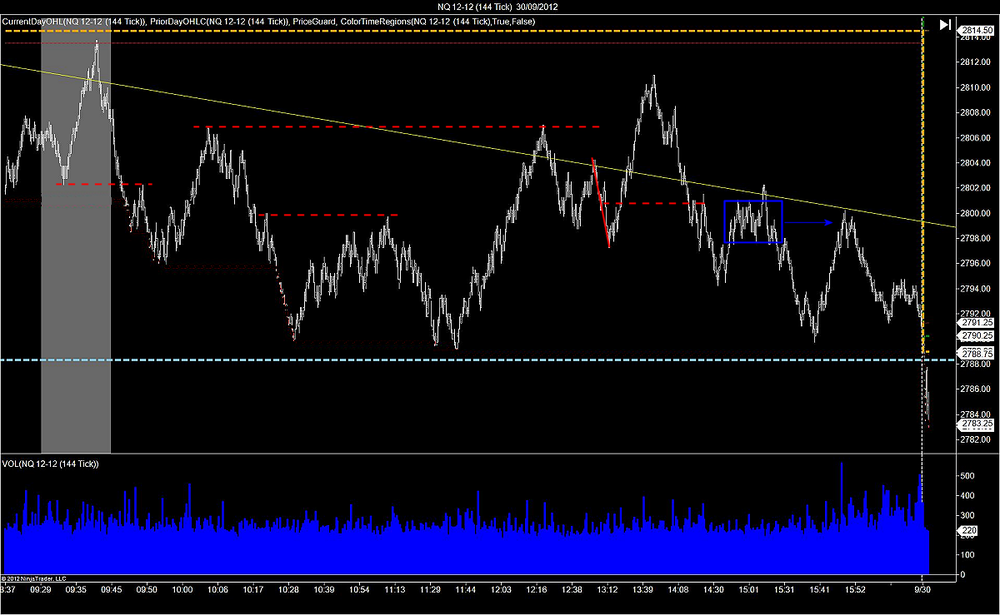
Task: Click the 10:06 time axis label
Action: 217,589
